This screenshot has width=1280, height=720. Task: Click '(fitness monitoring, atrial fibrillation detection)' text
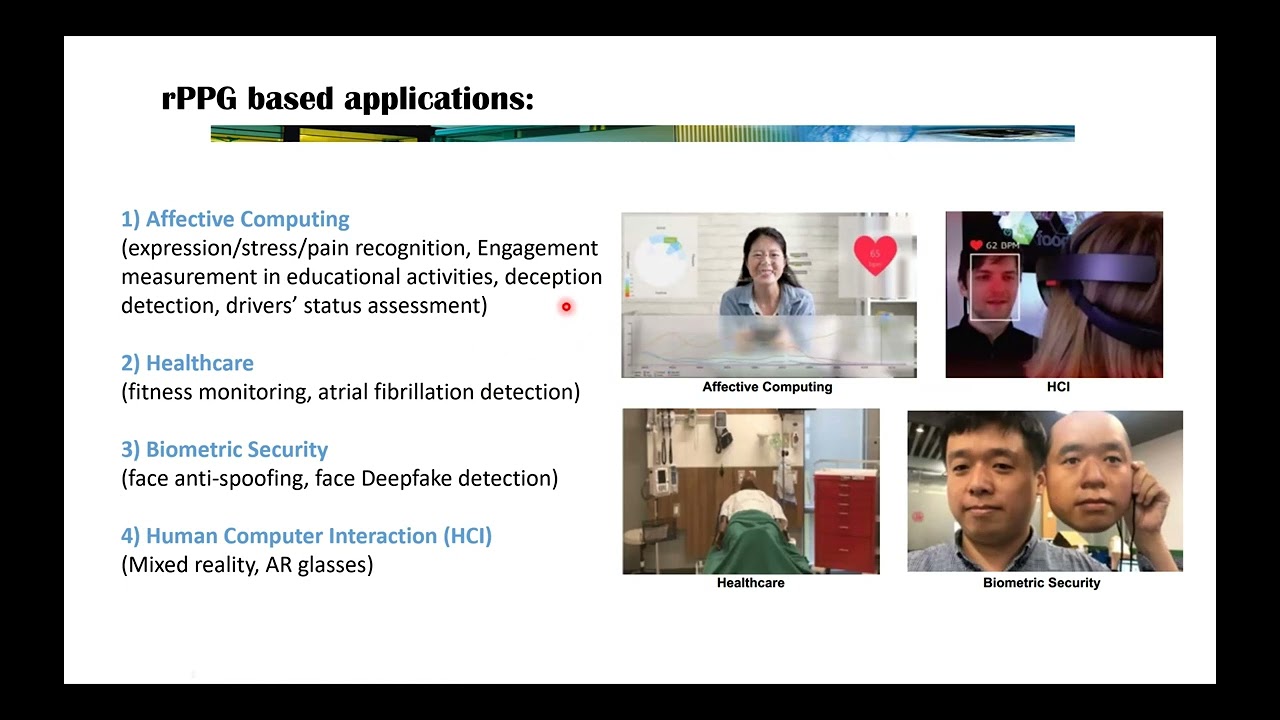point(351,392)
